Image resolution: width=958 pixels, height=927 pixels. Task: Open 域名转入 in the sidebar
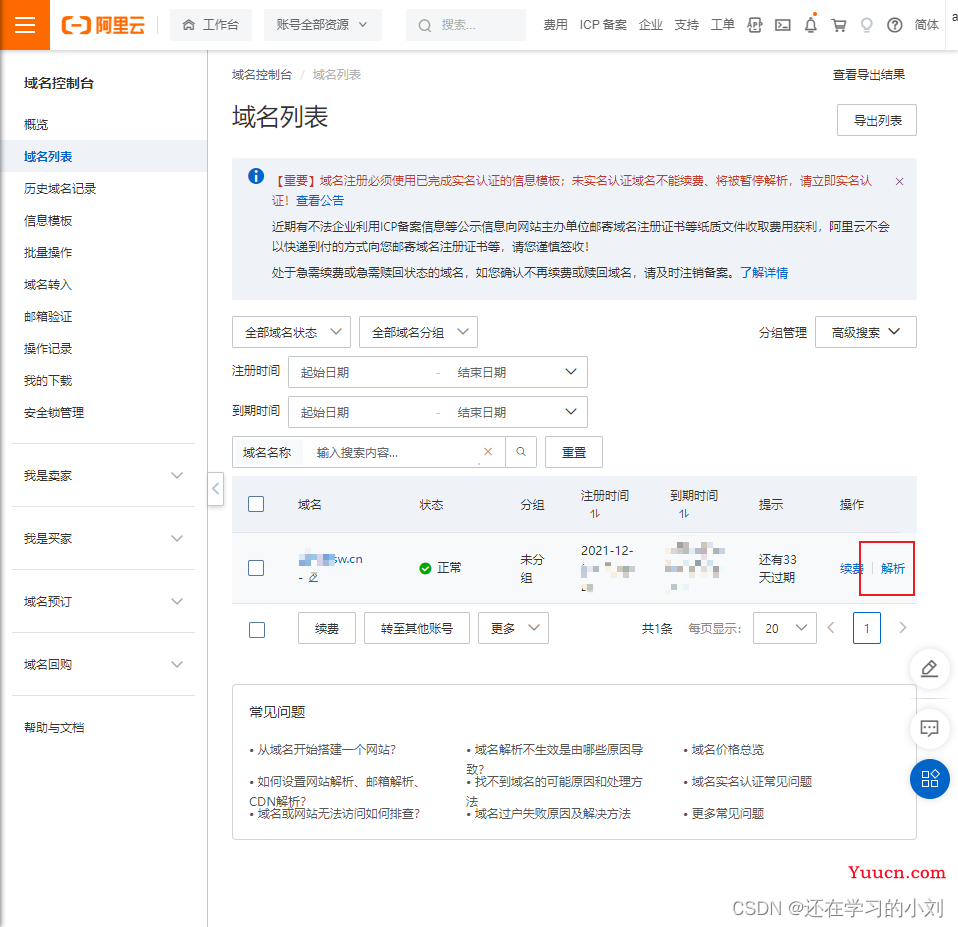48,285
